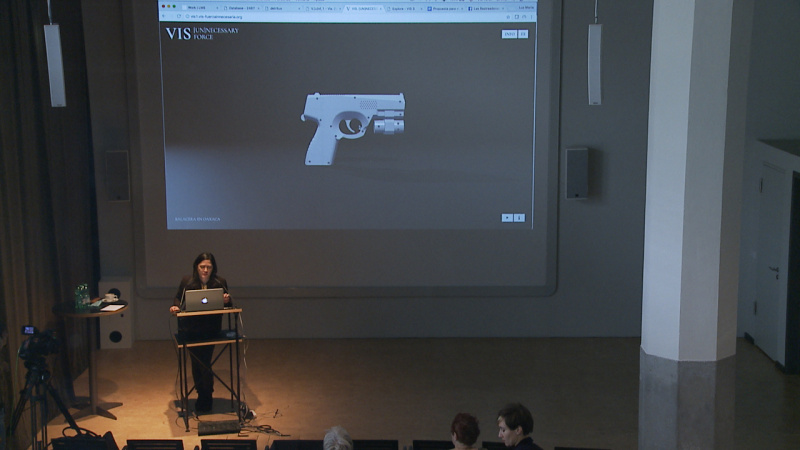Click the browser reload icon
Screen dimensions: 800x450
tap(179, 16)
